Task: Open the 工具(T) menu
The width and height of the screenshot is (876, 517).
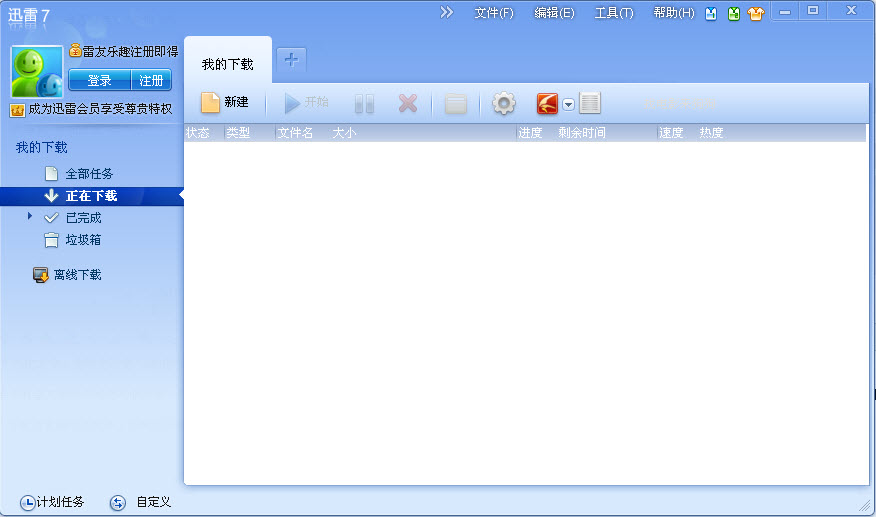Action: coord(613,13)
